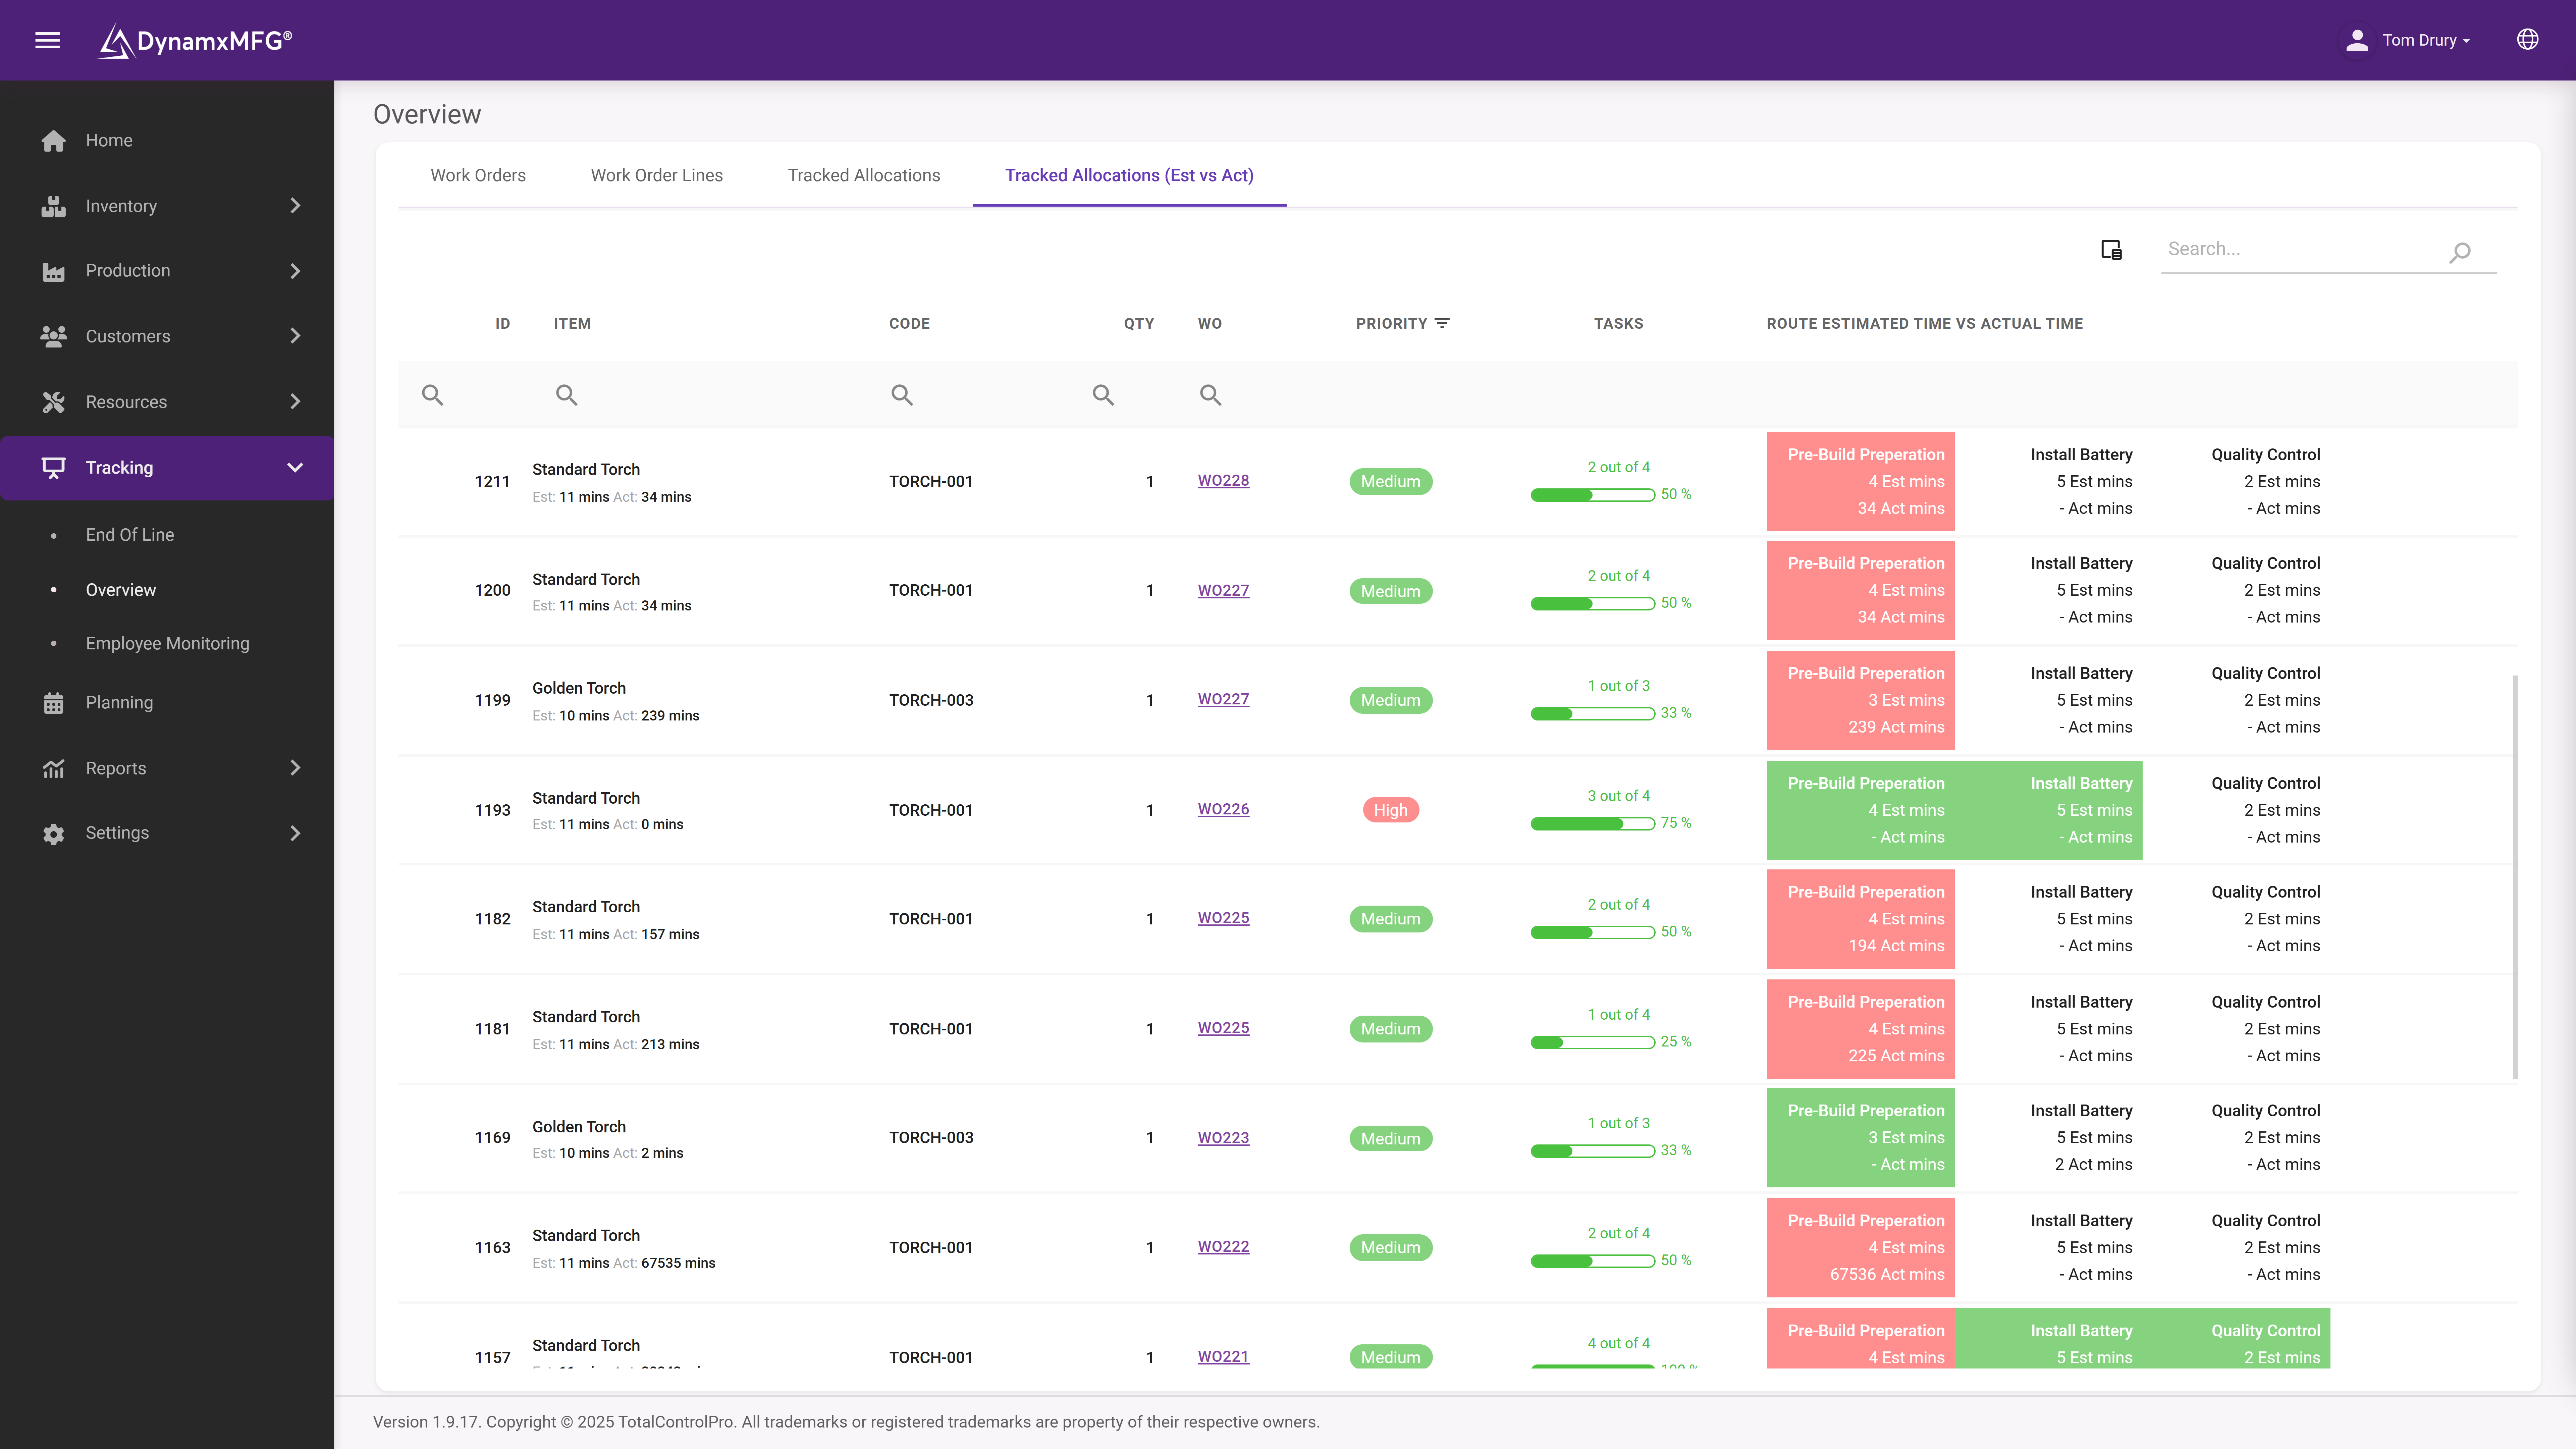Screen dimensions: 2576x1449
Task: Collapse the Tracking section chevron
Action: pos(294,467)
